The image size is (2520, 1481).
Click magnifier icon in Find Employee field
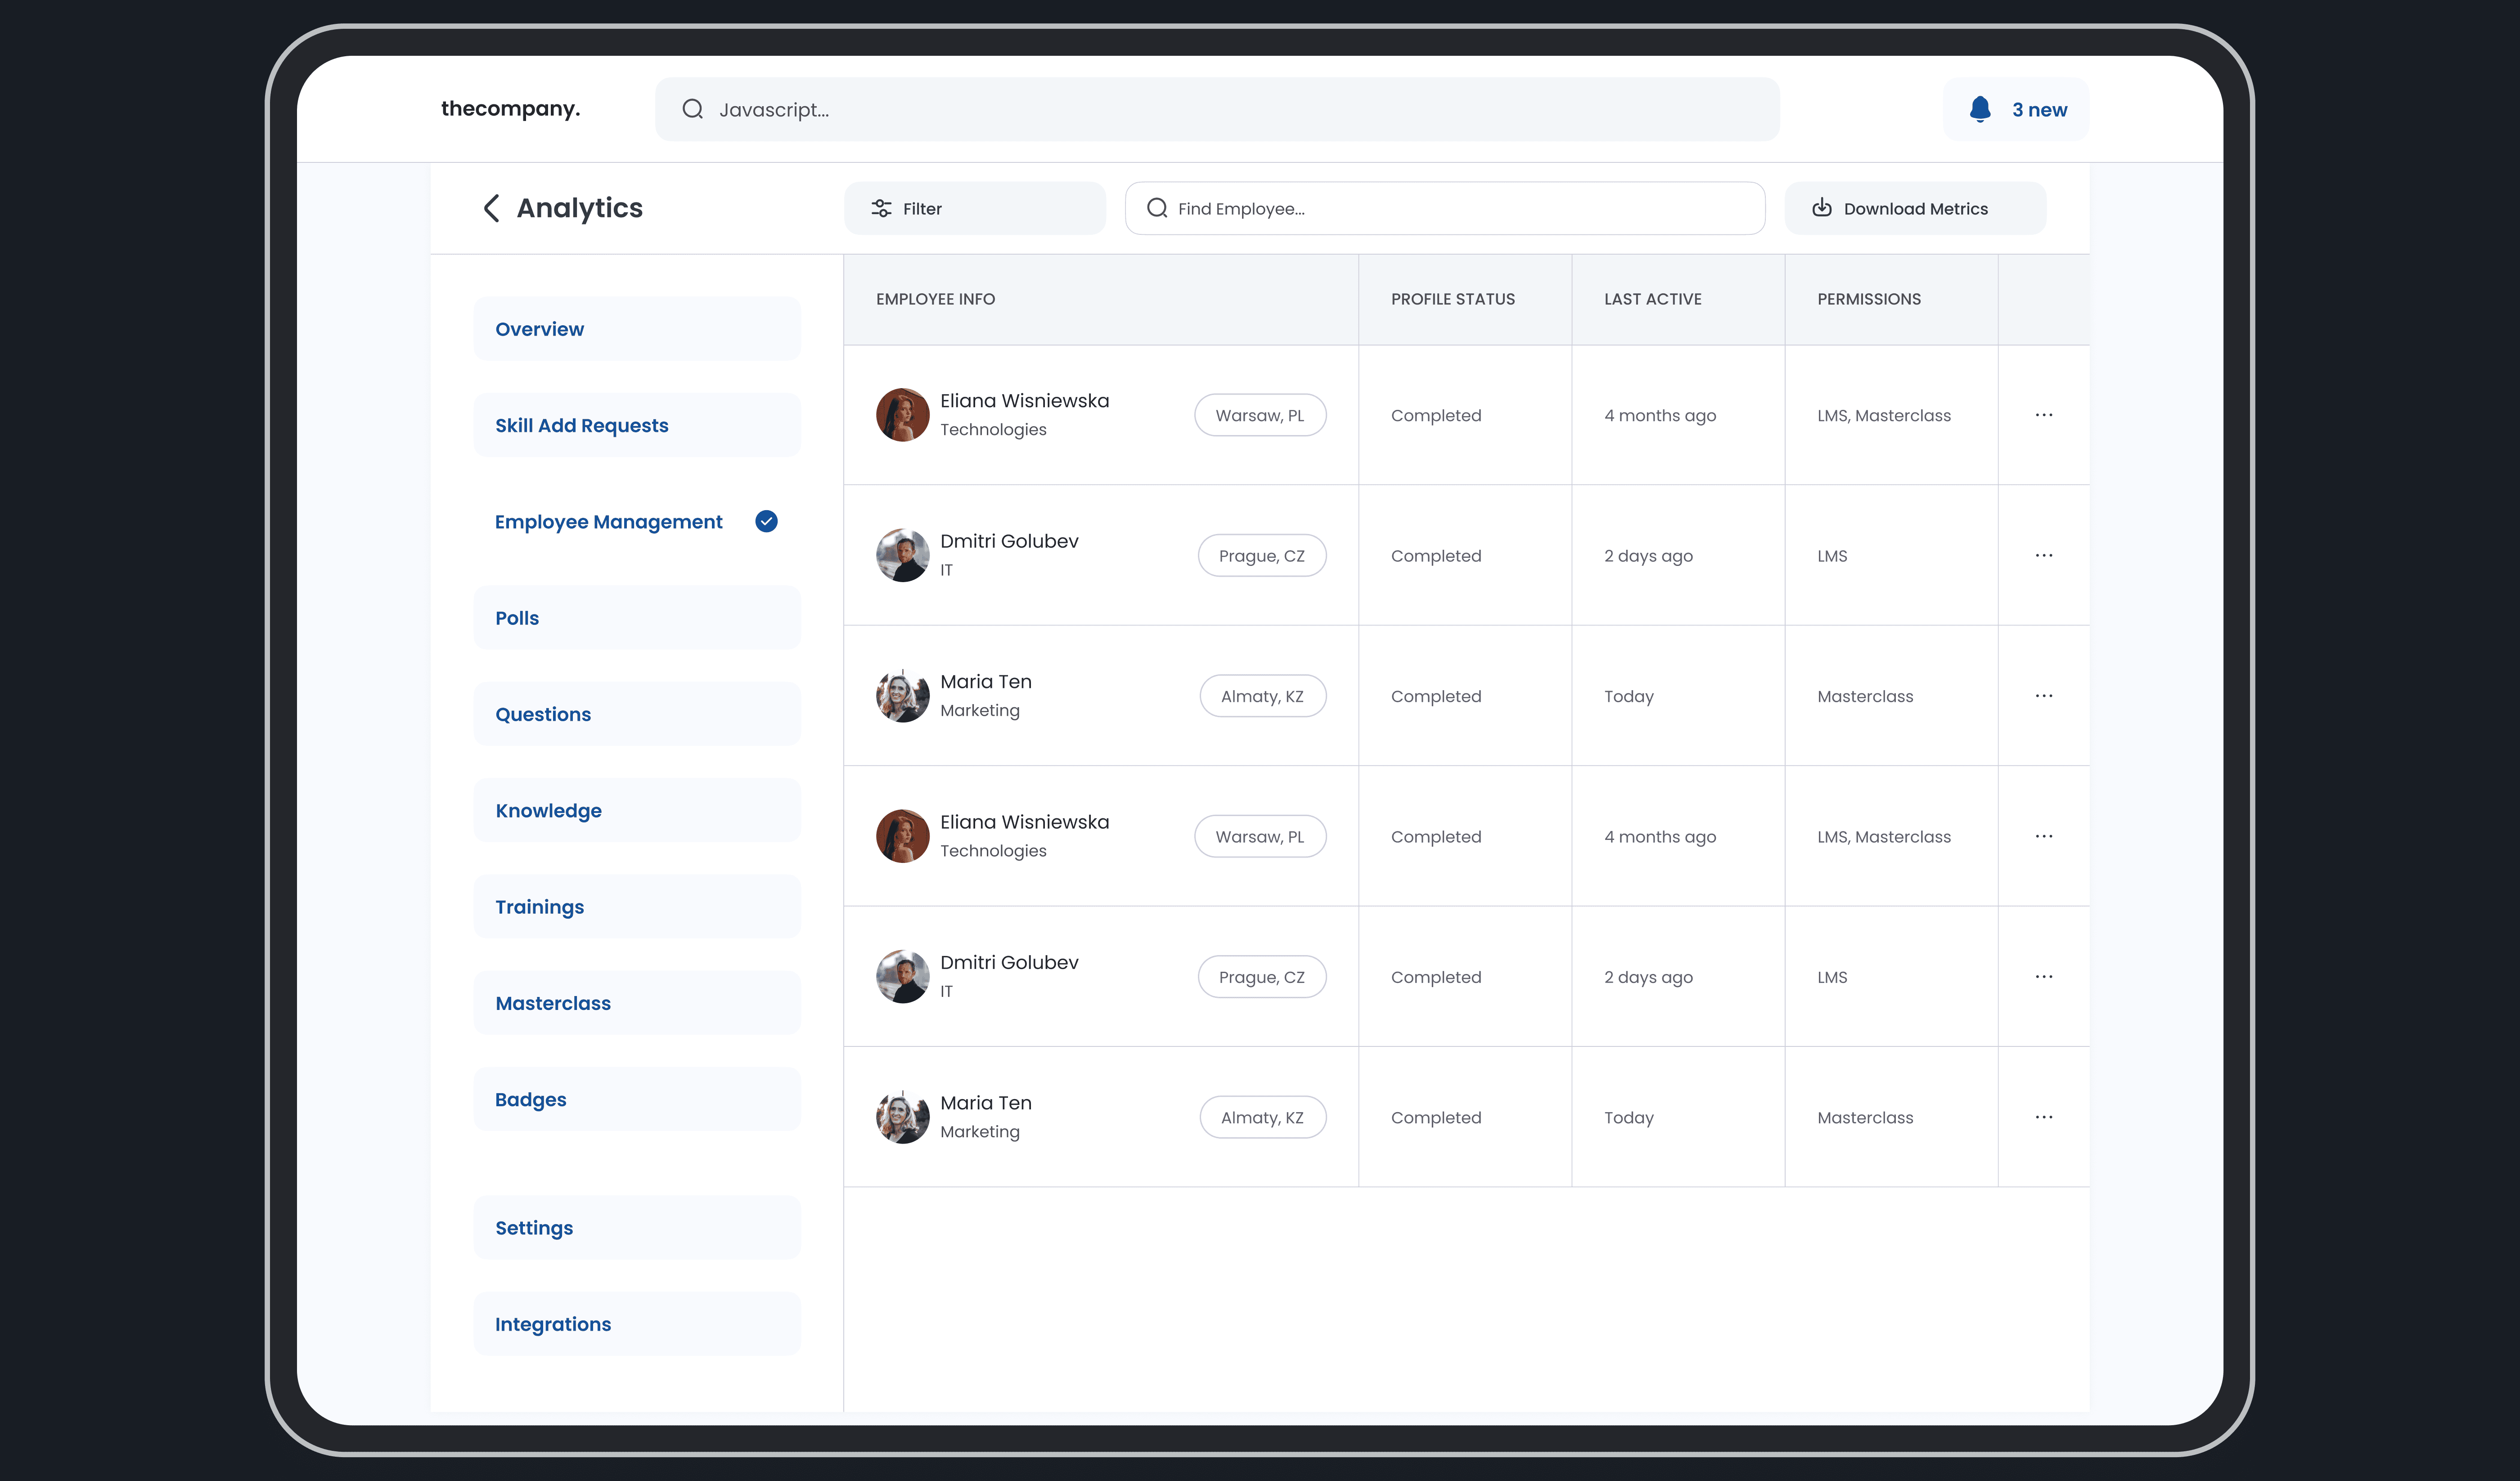1157,208
